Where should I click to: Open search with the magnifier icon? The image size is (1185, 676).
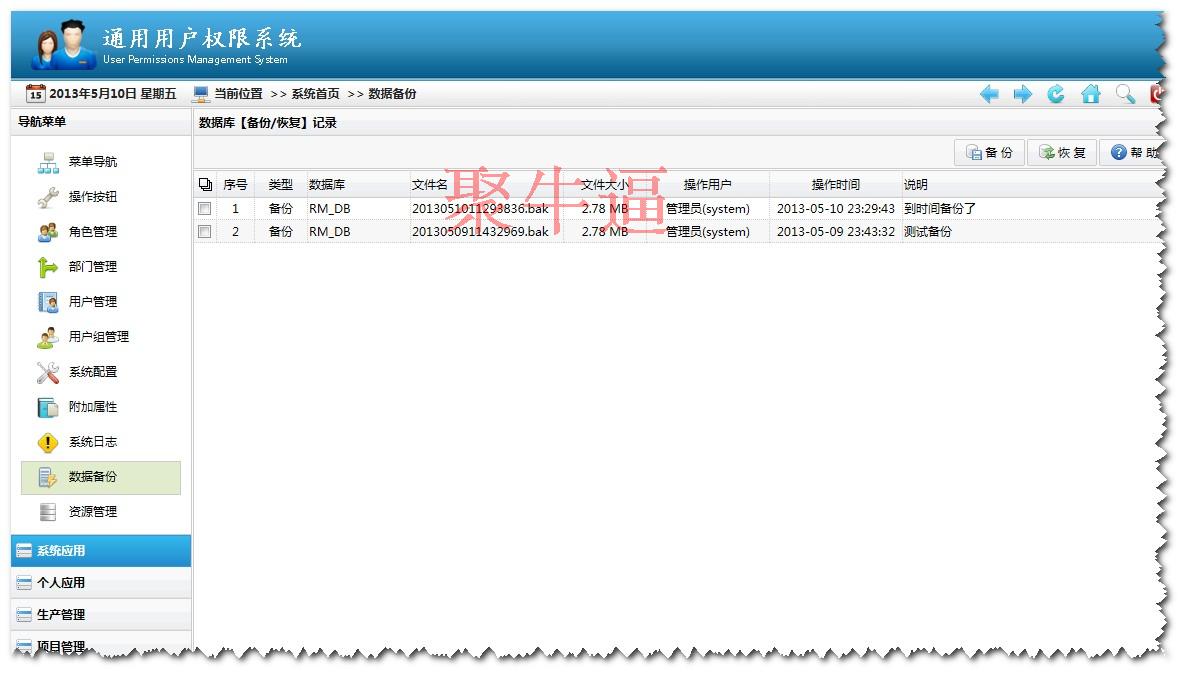(1125, 94)
